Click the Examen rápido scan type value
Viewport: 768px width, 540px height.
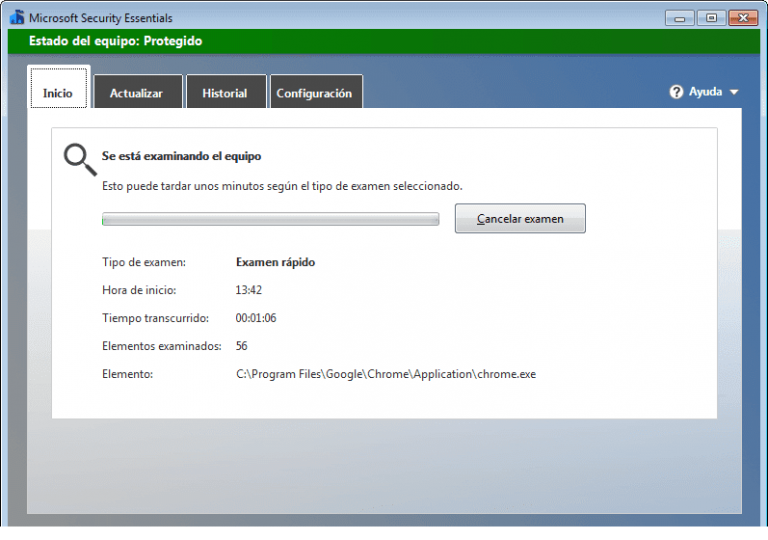[275, 262]
